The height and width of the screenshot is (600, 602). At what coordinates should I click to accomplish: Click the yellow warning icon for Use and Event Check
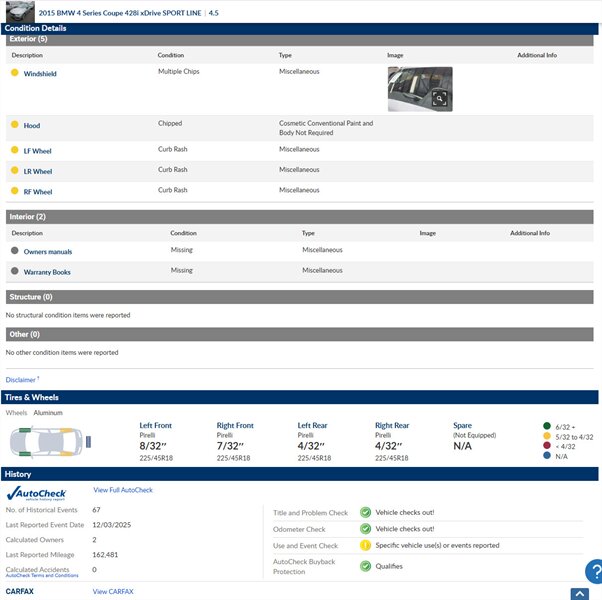click(x=366, y=546)
